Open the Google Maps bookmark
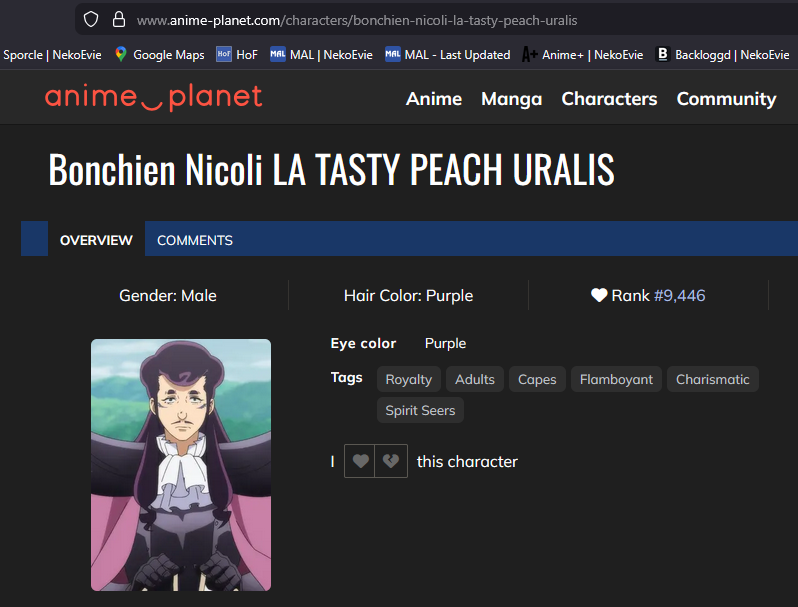 pyautogui.click(x=160, y=54)
